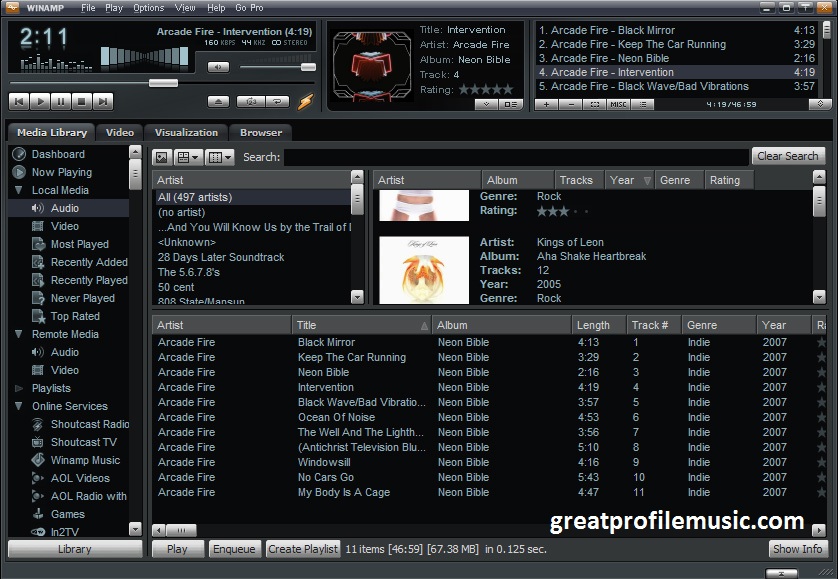Click the Clear Search button

tap(788, 156)
